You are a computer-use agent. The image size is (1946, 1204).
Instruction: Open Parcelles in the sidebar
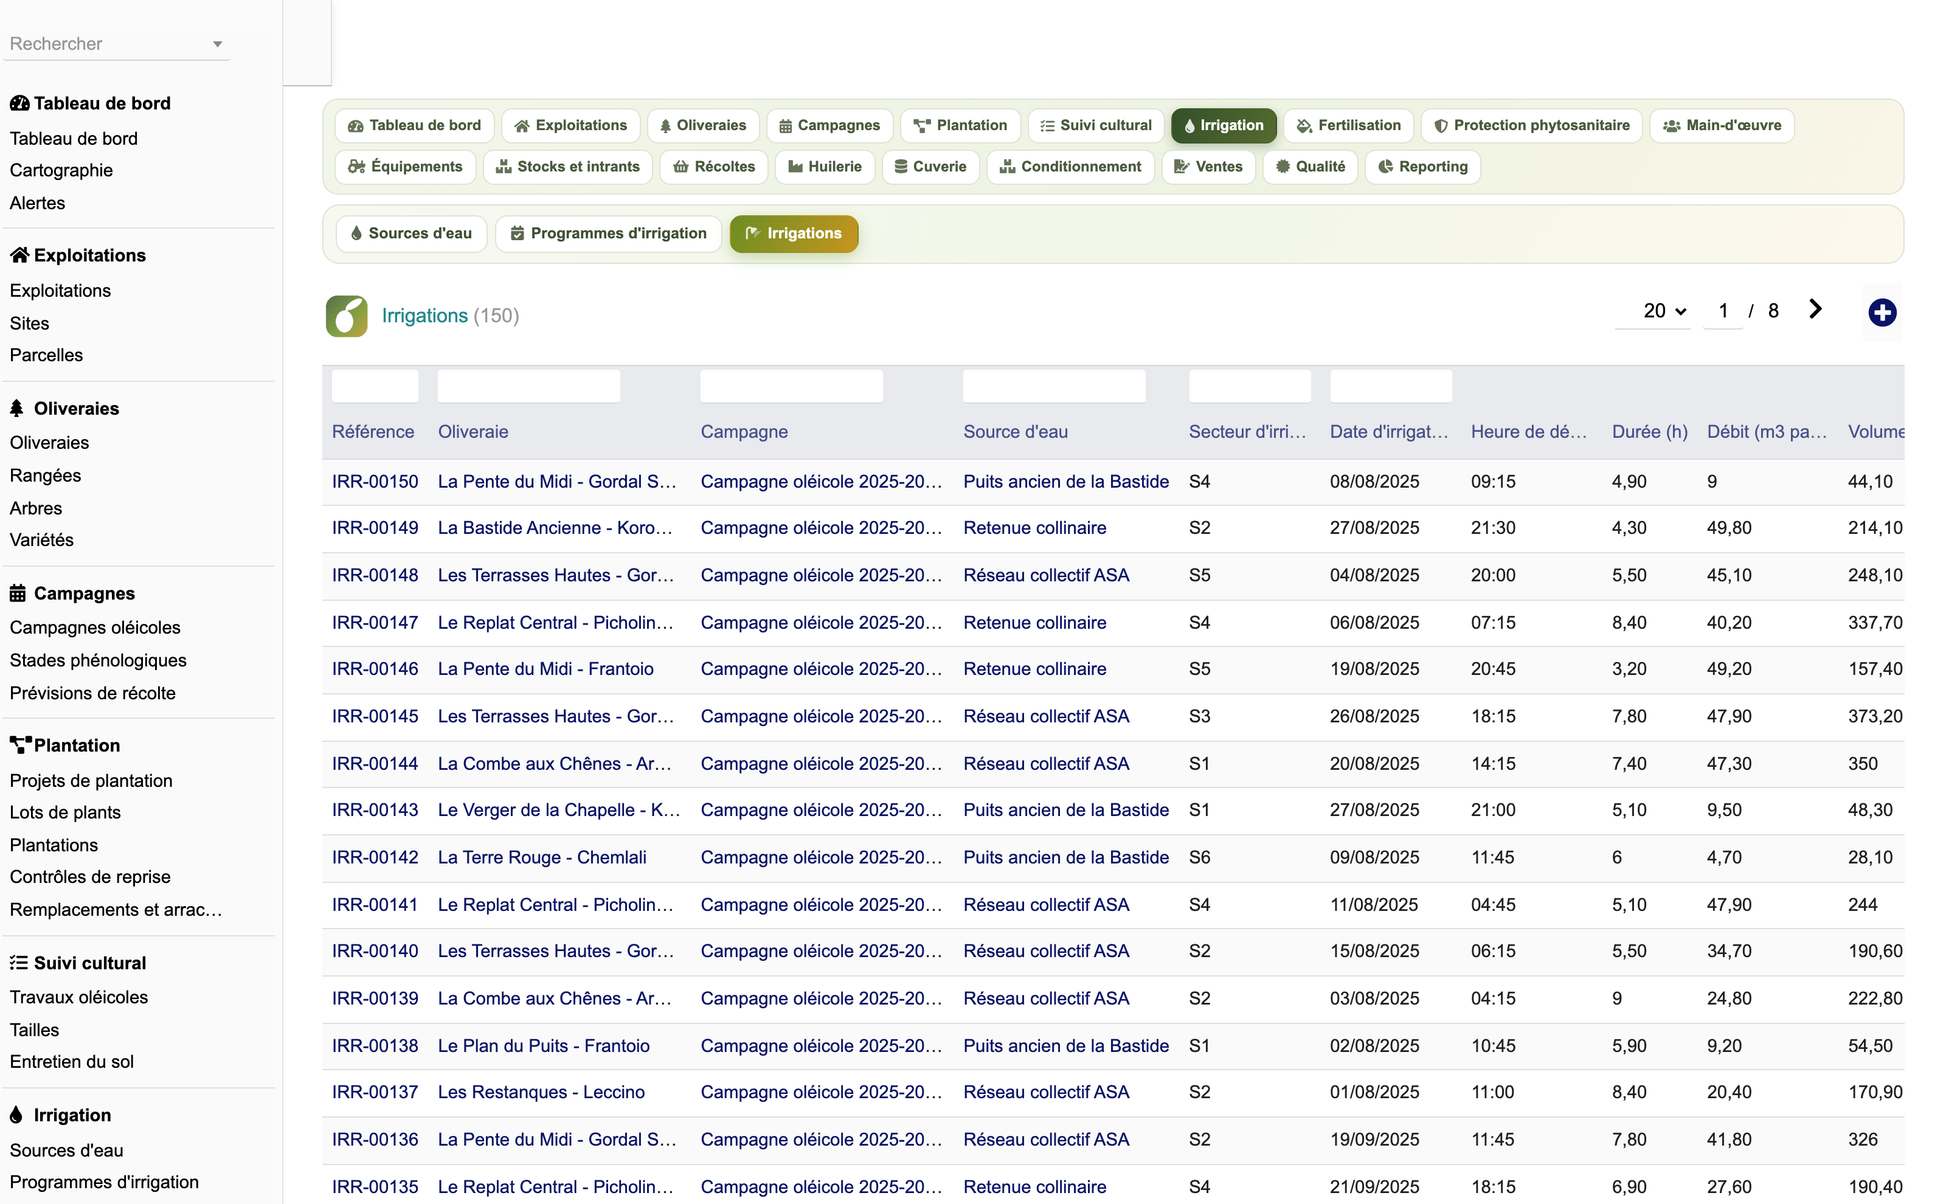pos(46,356)
